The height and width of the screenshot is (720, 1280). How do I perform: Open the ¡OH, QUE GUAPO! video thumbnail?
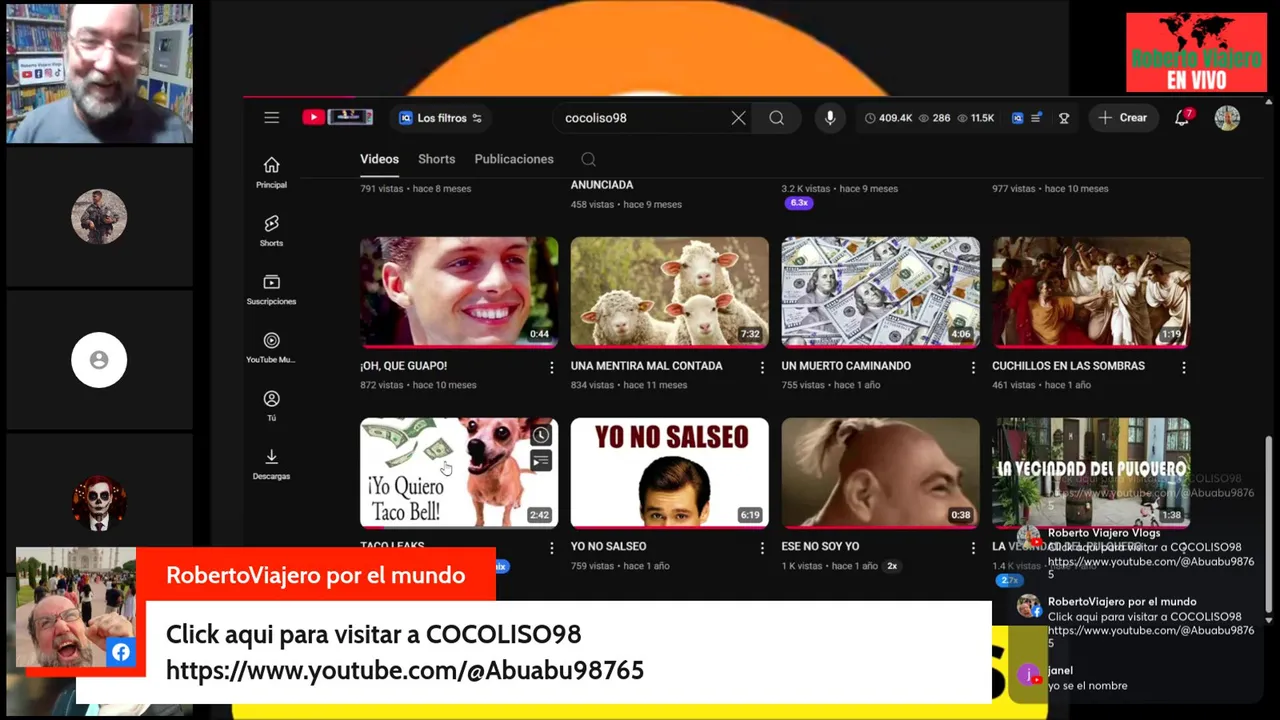[459, 292]
